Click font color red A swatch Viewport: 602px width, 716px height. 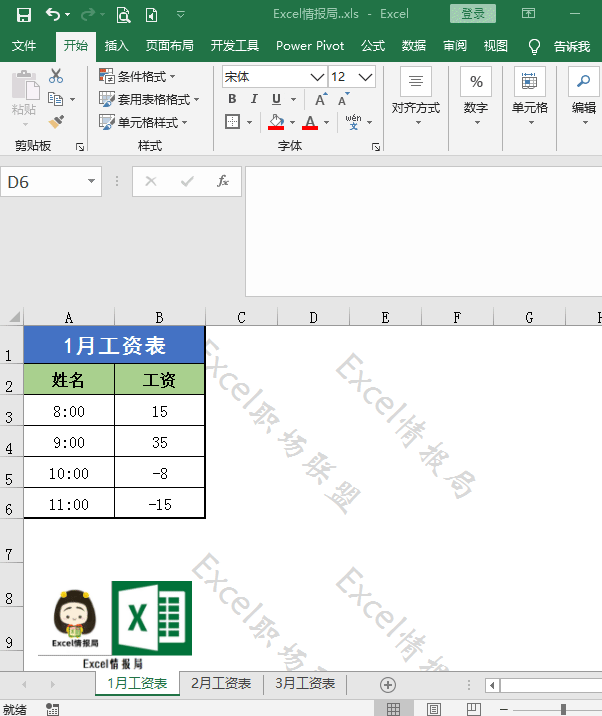pos(310,122)
